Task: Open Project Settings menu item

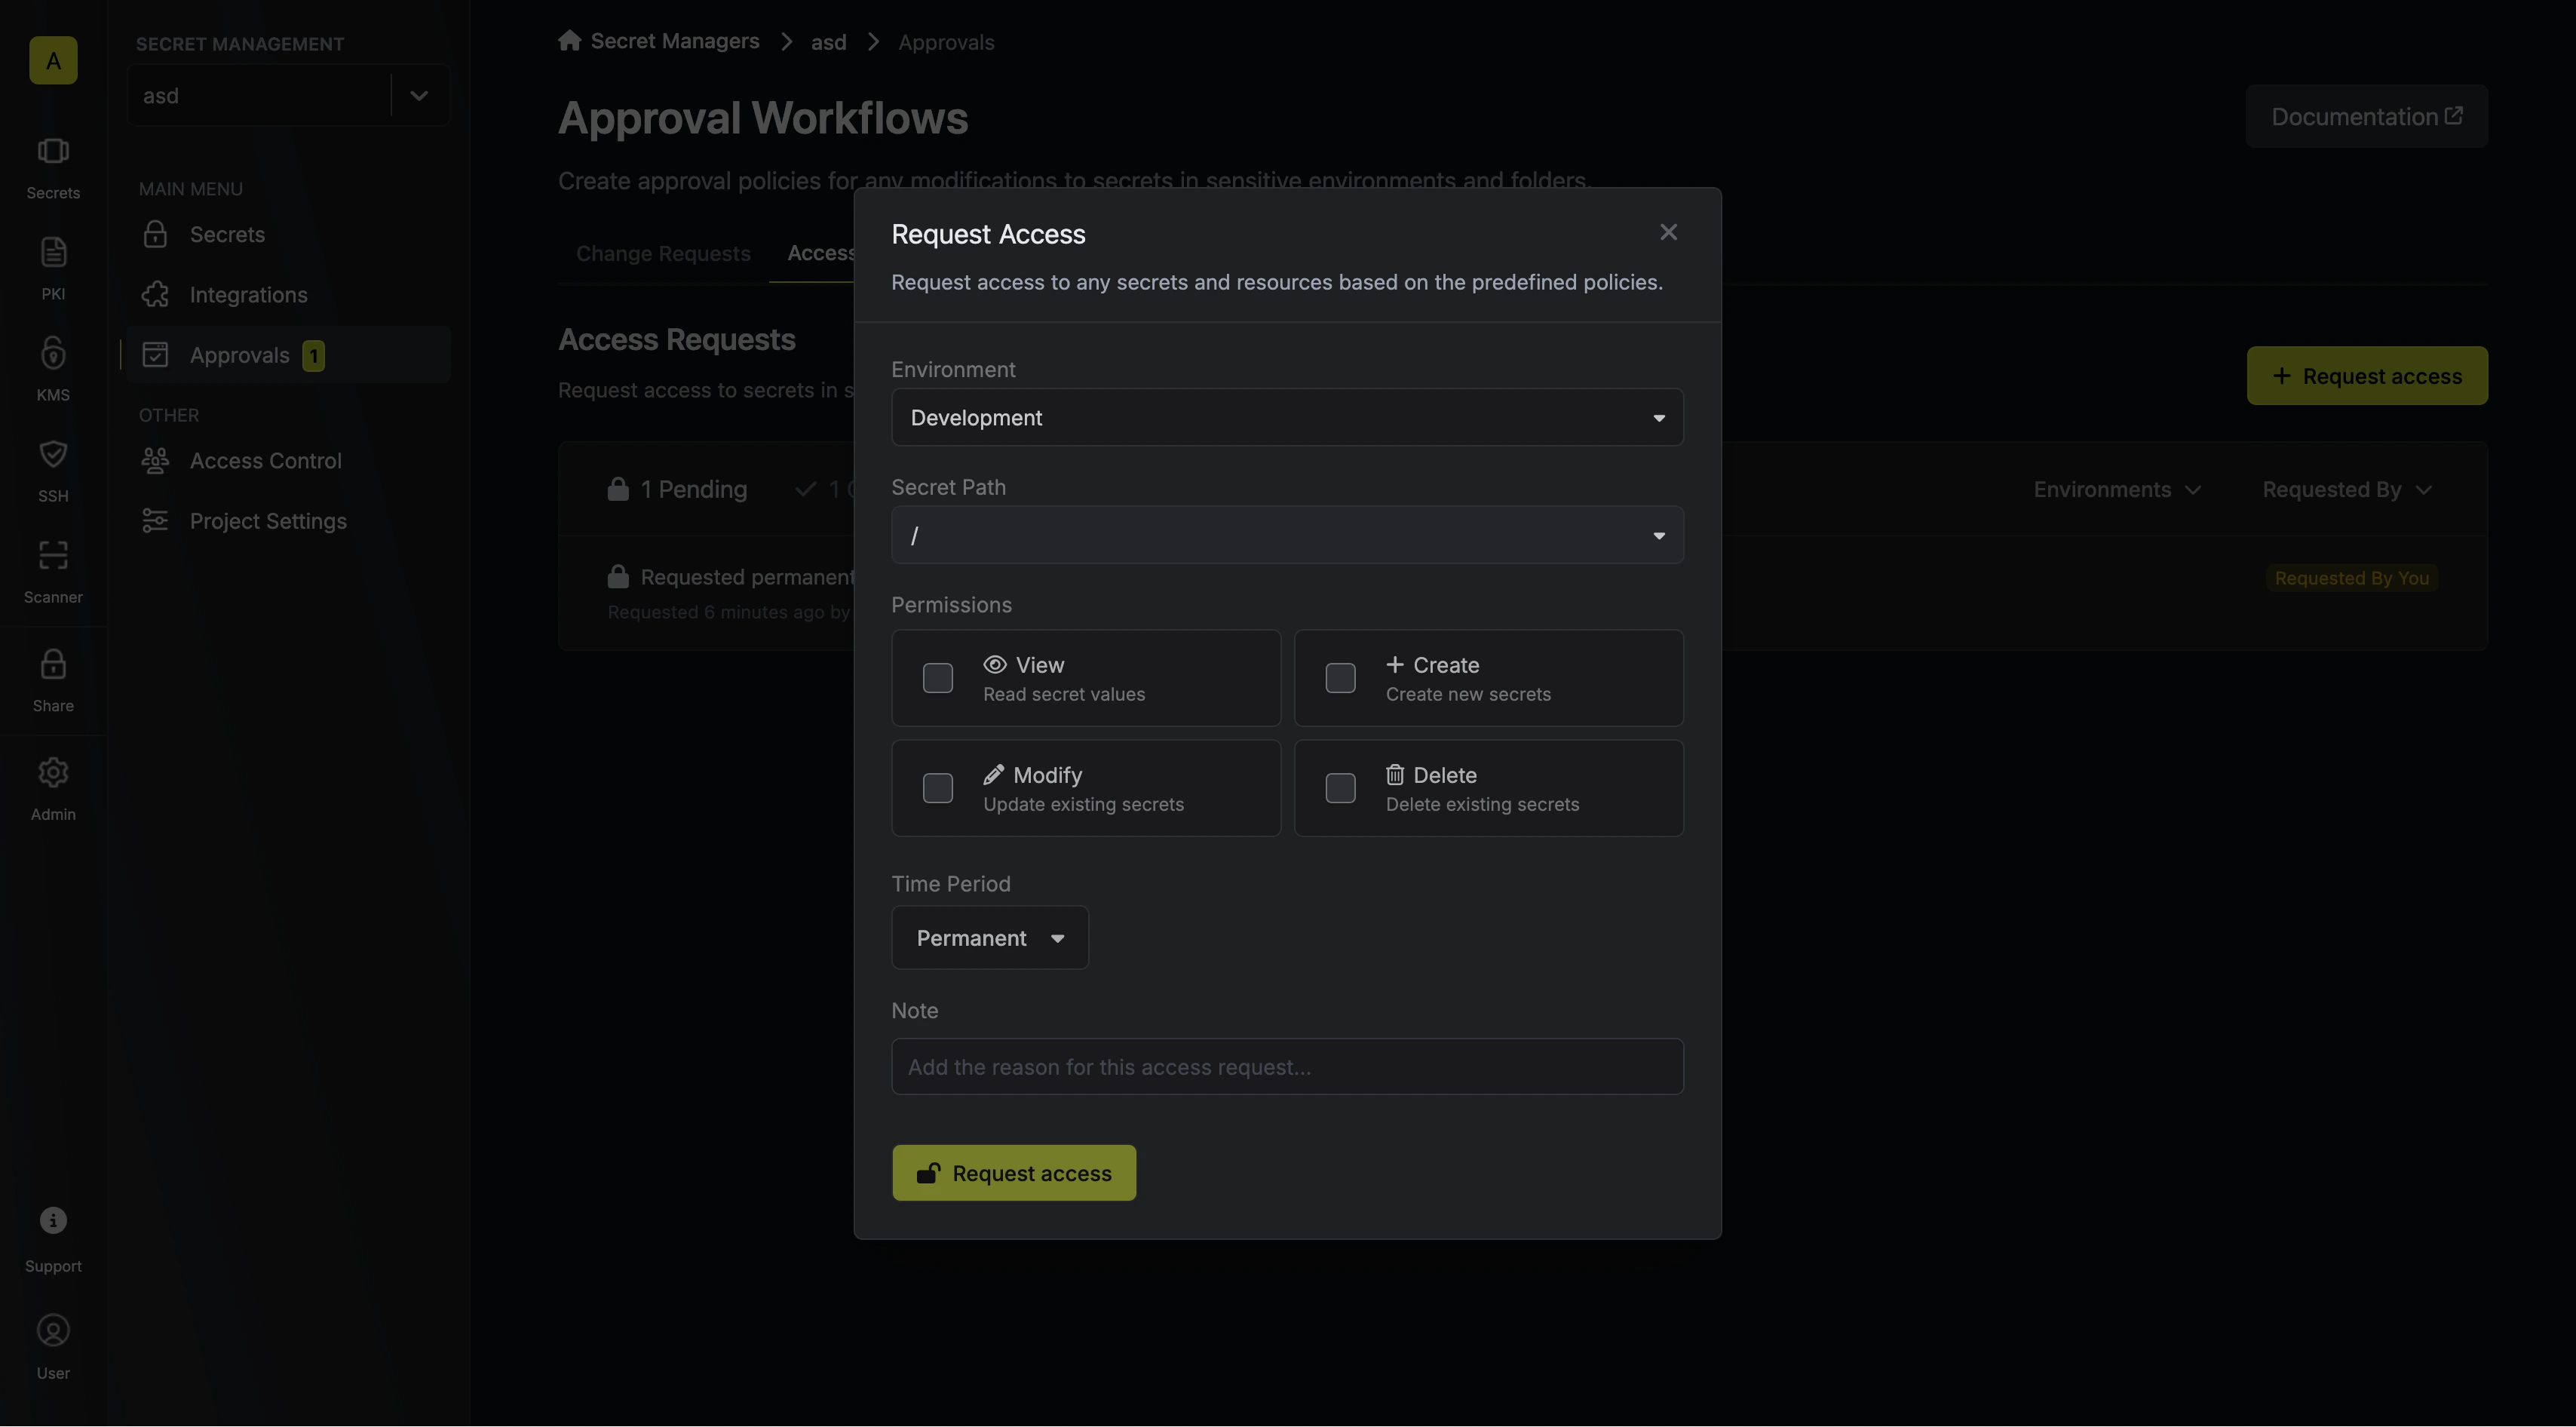Action: click(288, 521)
